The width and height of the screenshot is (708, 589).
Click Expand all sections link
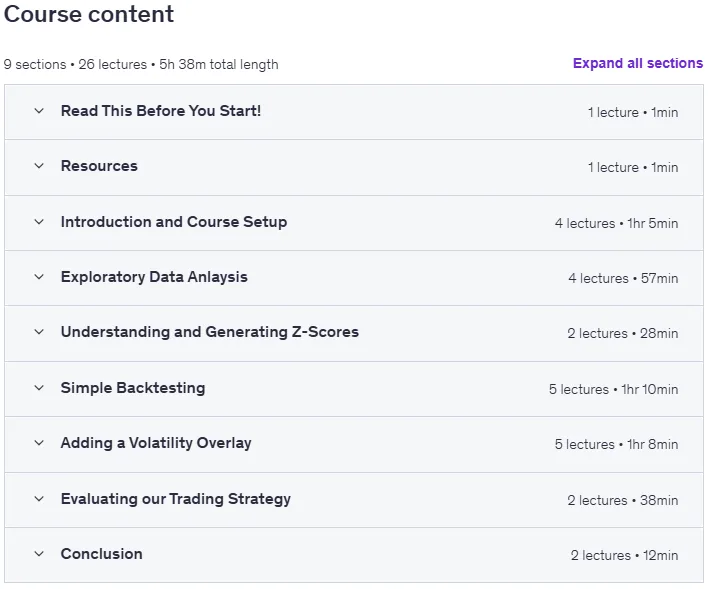click(638, 63)
